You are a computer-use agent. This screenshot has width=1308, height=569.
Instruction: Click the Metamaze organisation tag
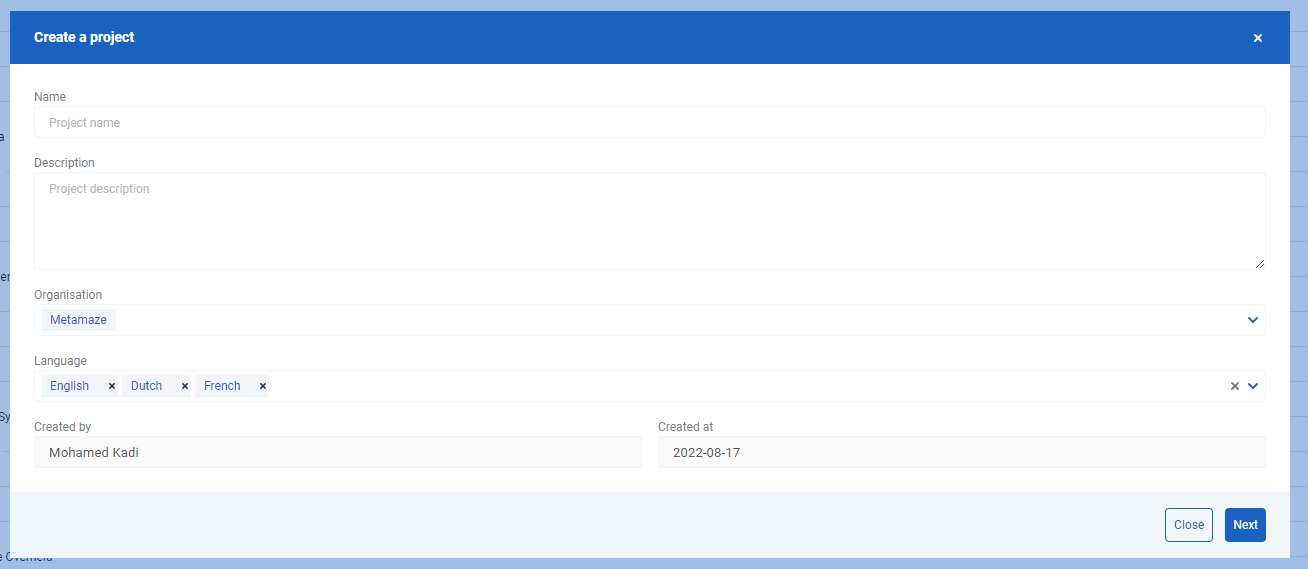click(x=78, y=320)
